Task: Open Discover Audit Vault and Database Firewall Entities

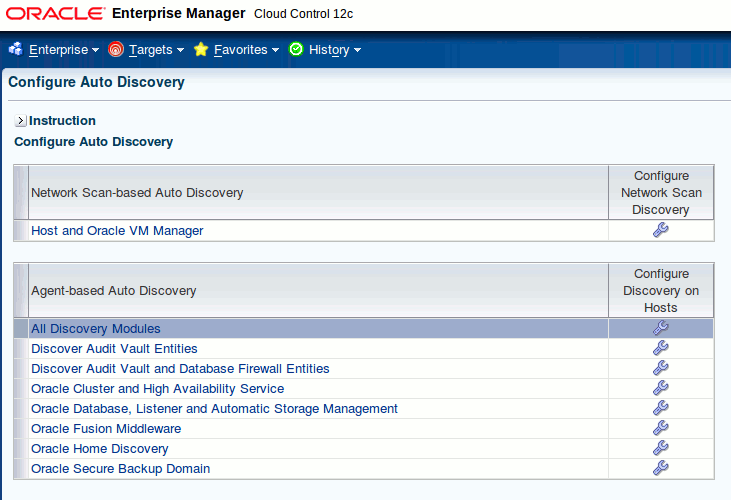Action: 180,369
